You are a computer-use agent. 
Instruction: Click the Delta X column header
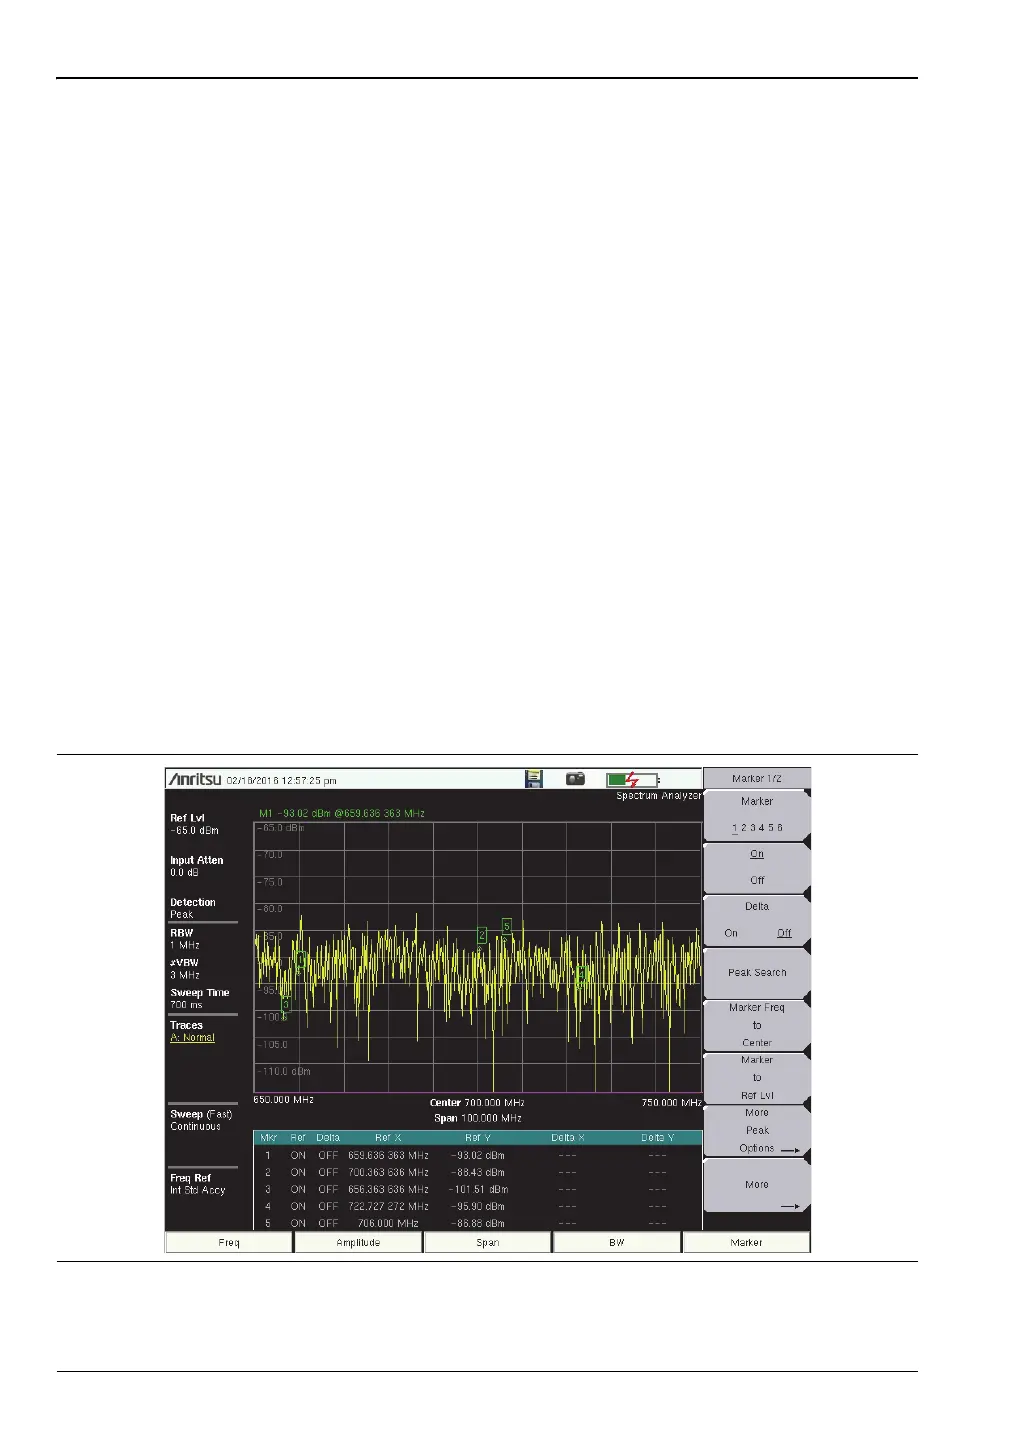click(568, 1138)
